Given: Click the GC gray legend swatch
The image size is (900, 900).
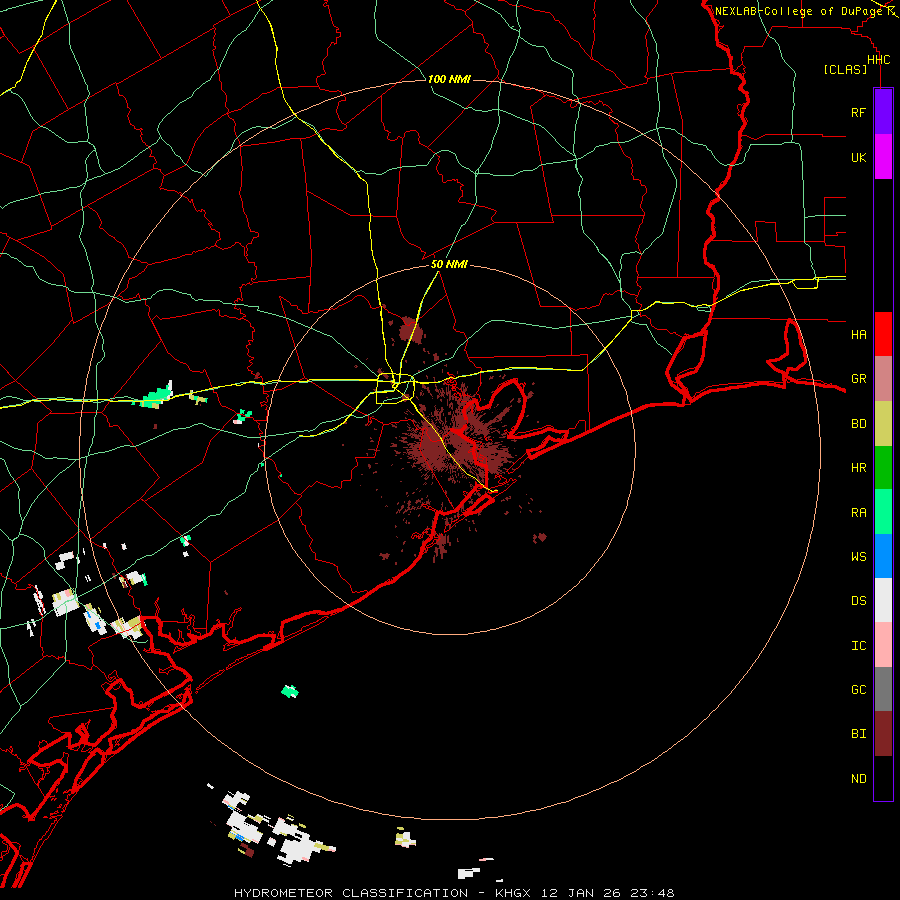Looking at the screenshot, I should click(883, 689).
